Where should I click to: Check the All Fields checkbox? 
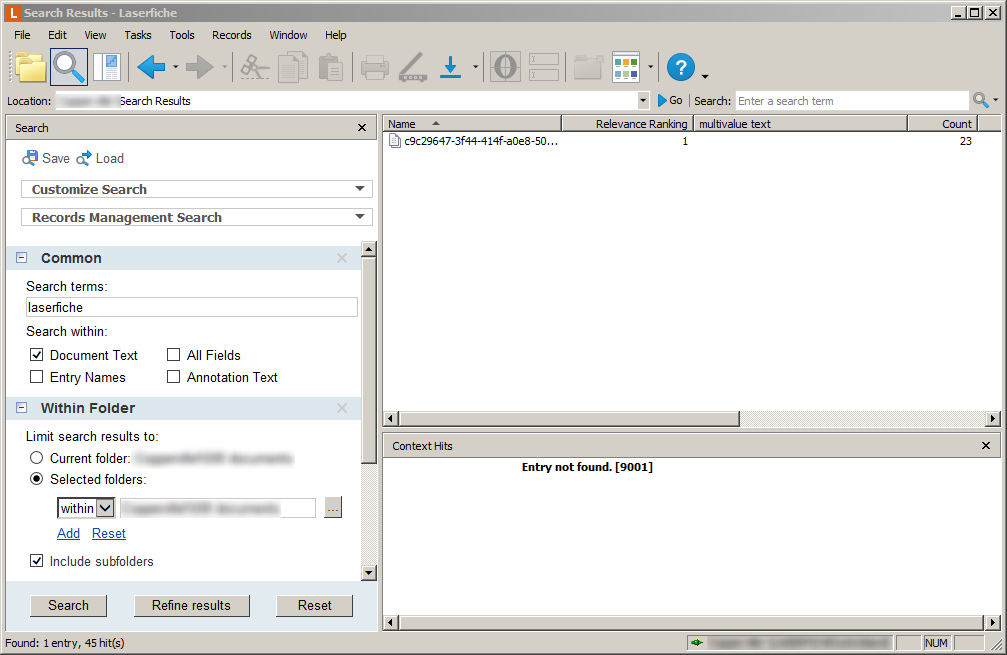pos(173,355)
